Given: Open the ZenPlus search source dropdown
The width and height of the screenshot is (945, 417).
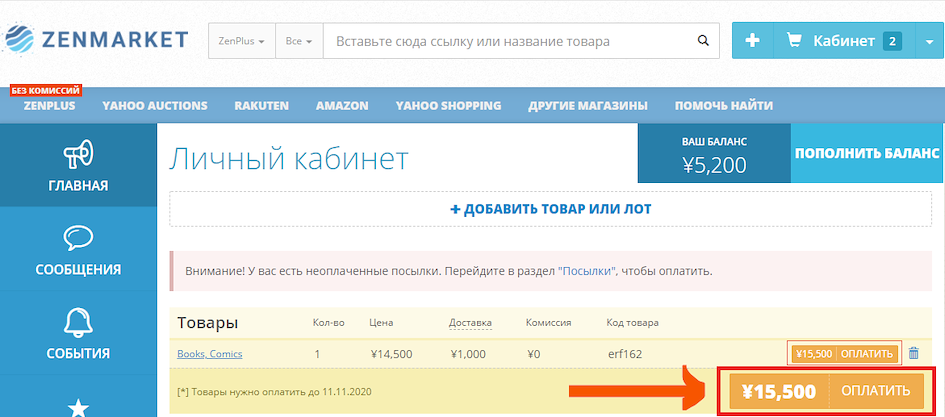Looking at the screenshot, I should (x=242, y=41).
